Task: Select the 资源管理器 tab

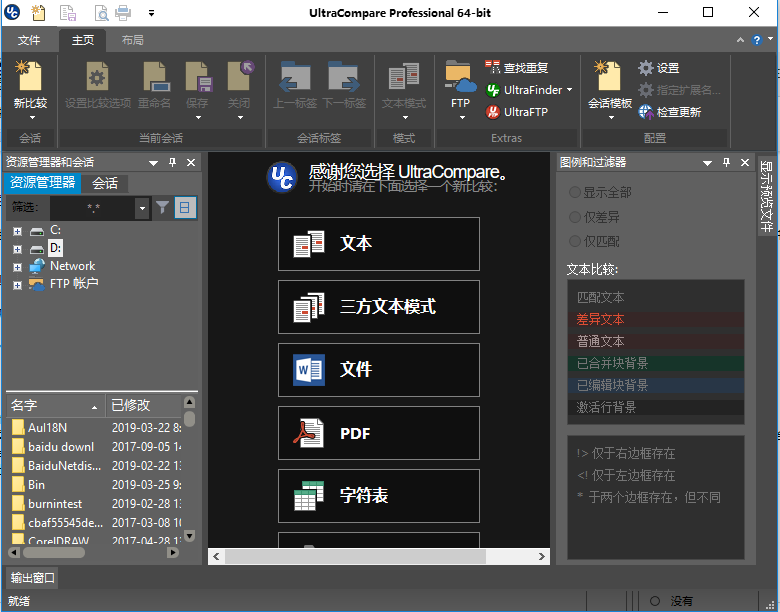Action: coord(42,183)
